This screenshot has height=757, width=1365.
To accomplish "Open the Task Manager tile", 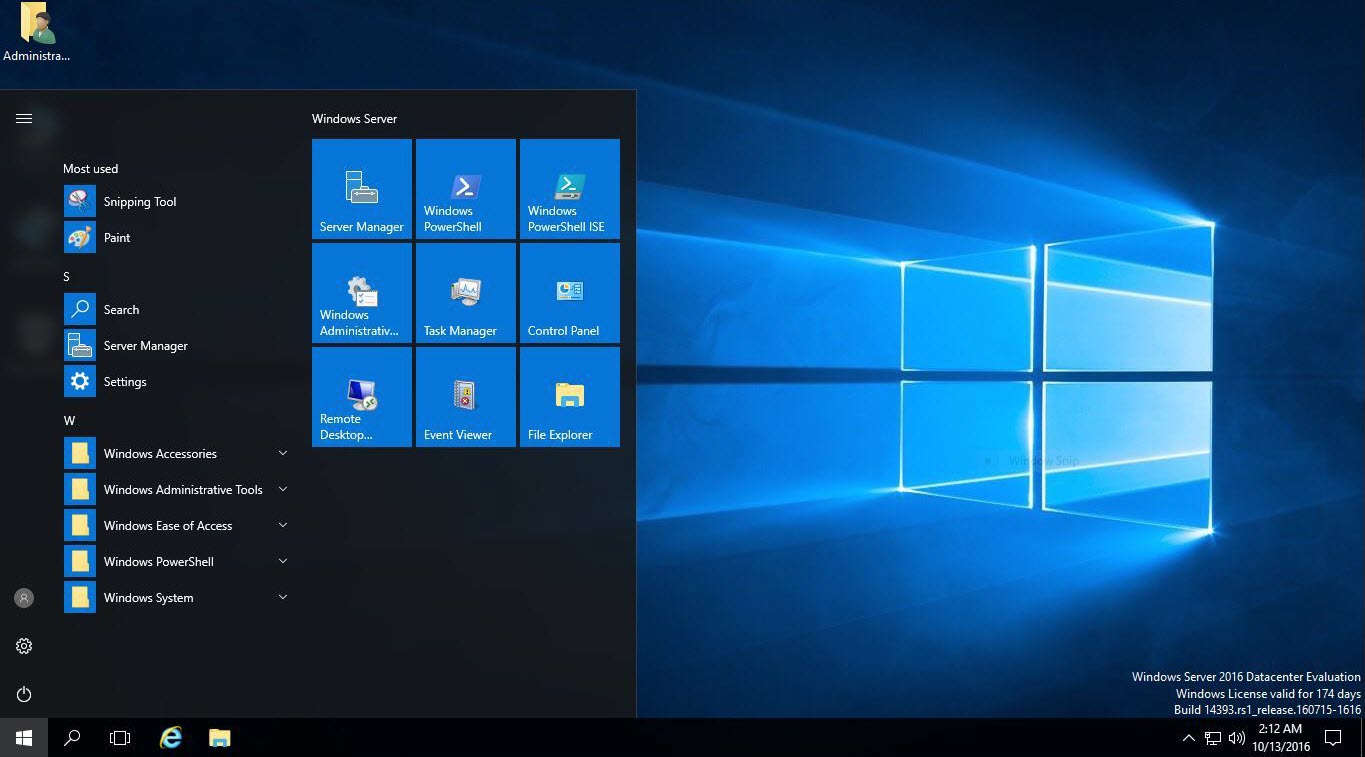I will (x=465, y=292).
